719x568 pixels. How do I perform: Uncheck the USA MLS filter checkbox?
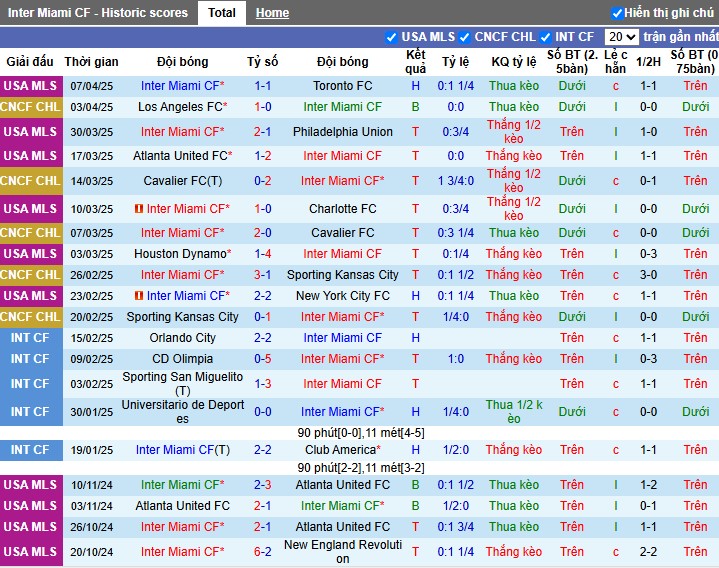[391, 37]
